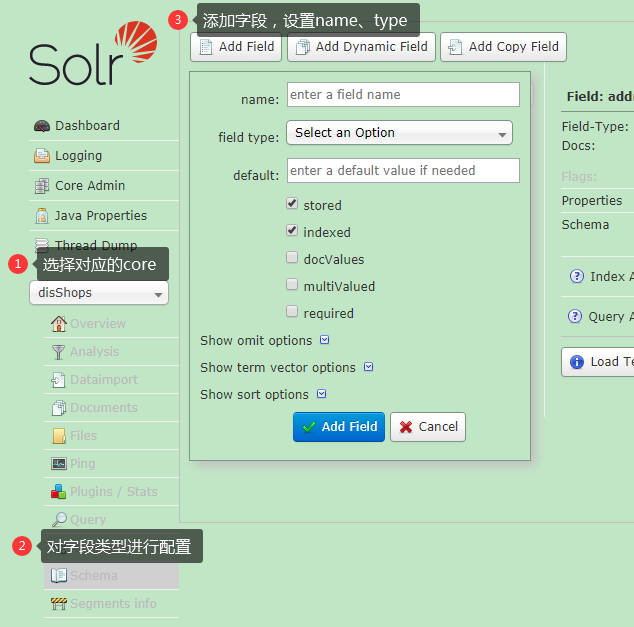Focus the field name input
The image size is (634, 627).
click(403, 95)
